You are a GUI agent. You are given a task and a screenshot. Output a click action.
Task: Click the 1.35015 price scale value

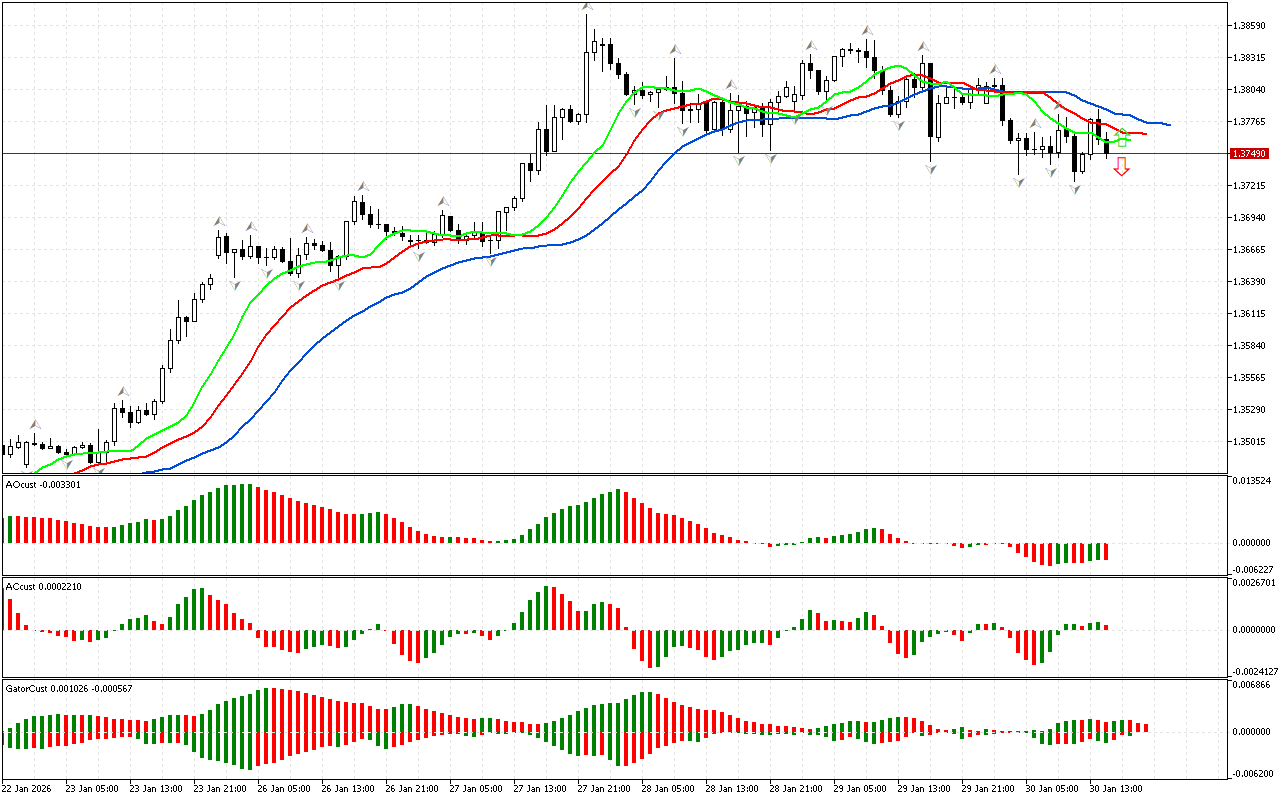(x=1251, y=441)
